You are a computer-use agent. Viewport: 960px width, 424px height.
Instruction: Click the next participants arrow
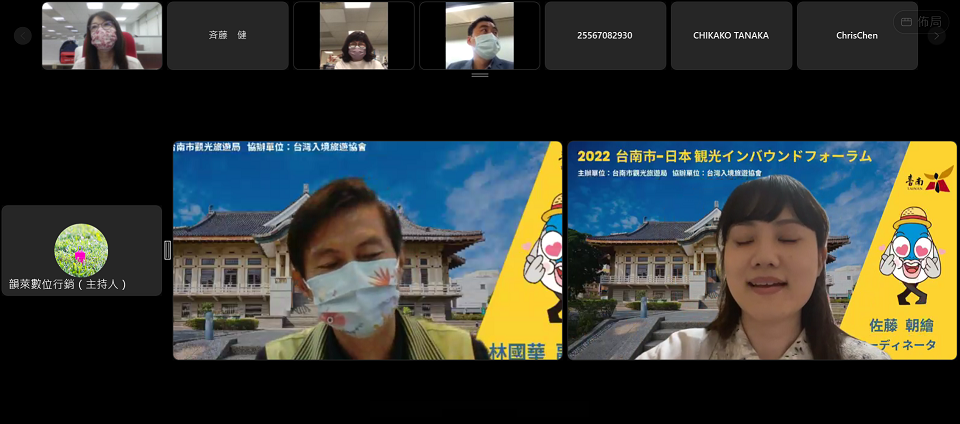[x=937, y=35]
